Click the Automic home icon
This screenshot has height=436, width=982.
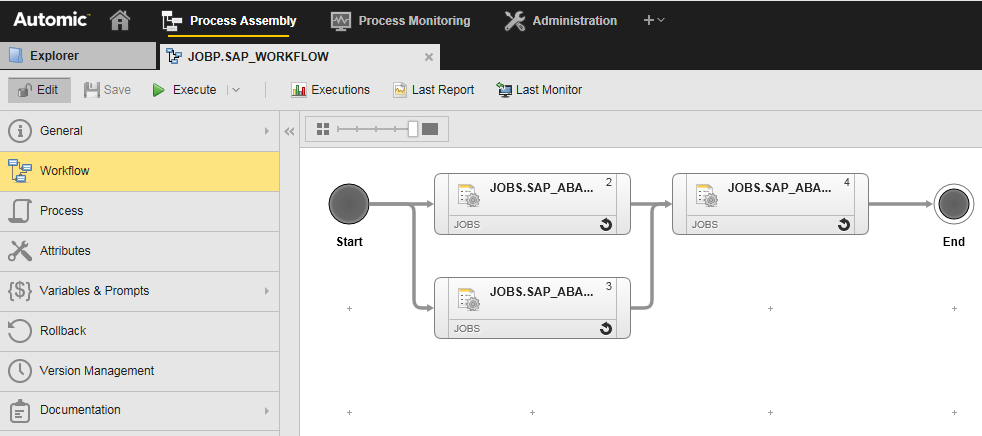click(120, 20)
